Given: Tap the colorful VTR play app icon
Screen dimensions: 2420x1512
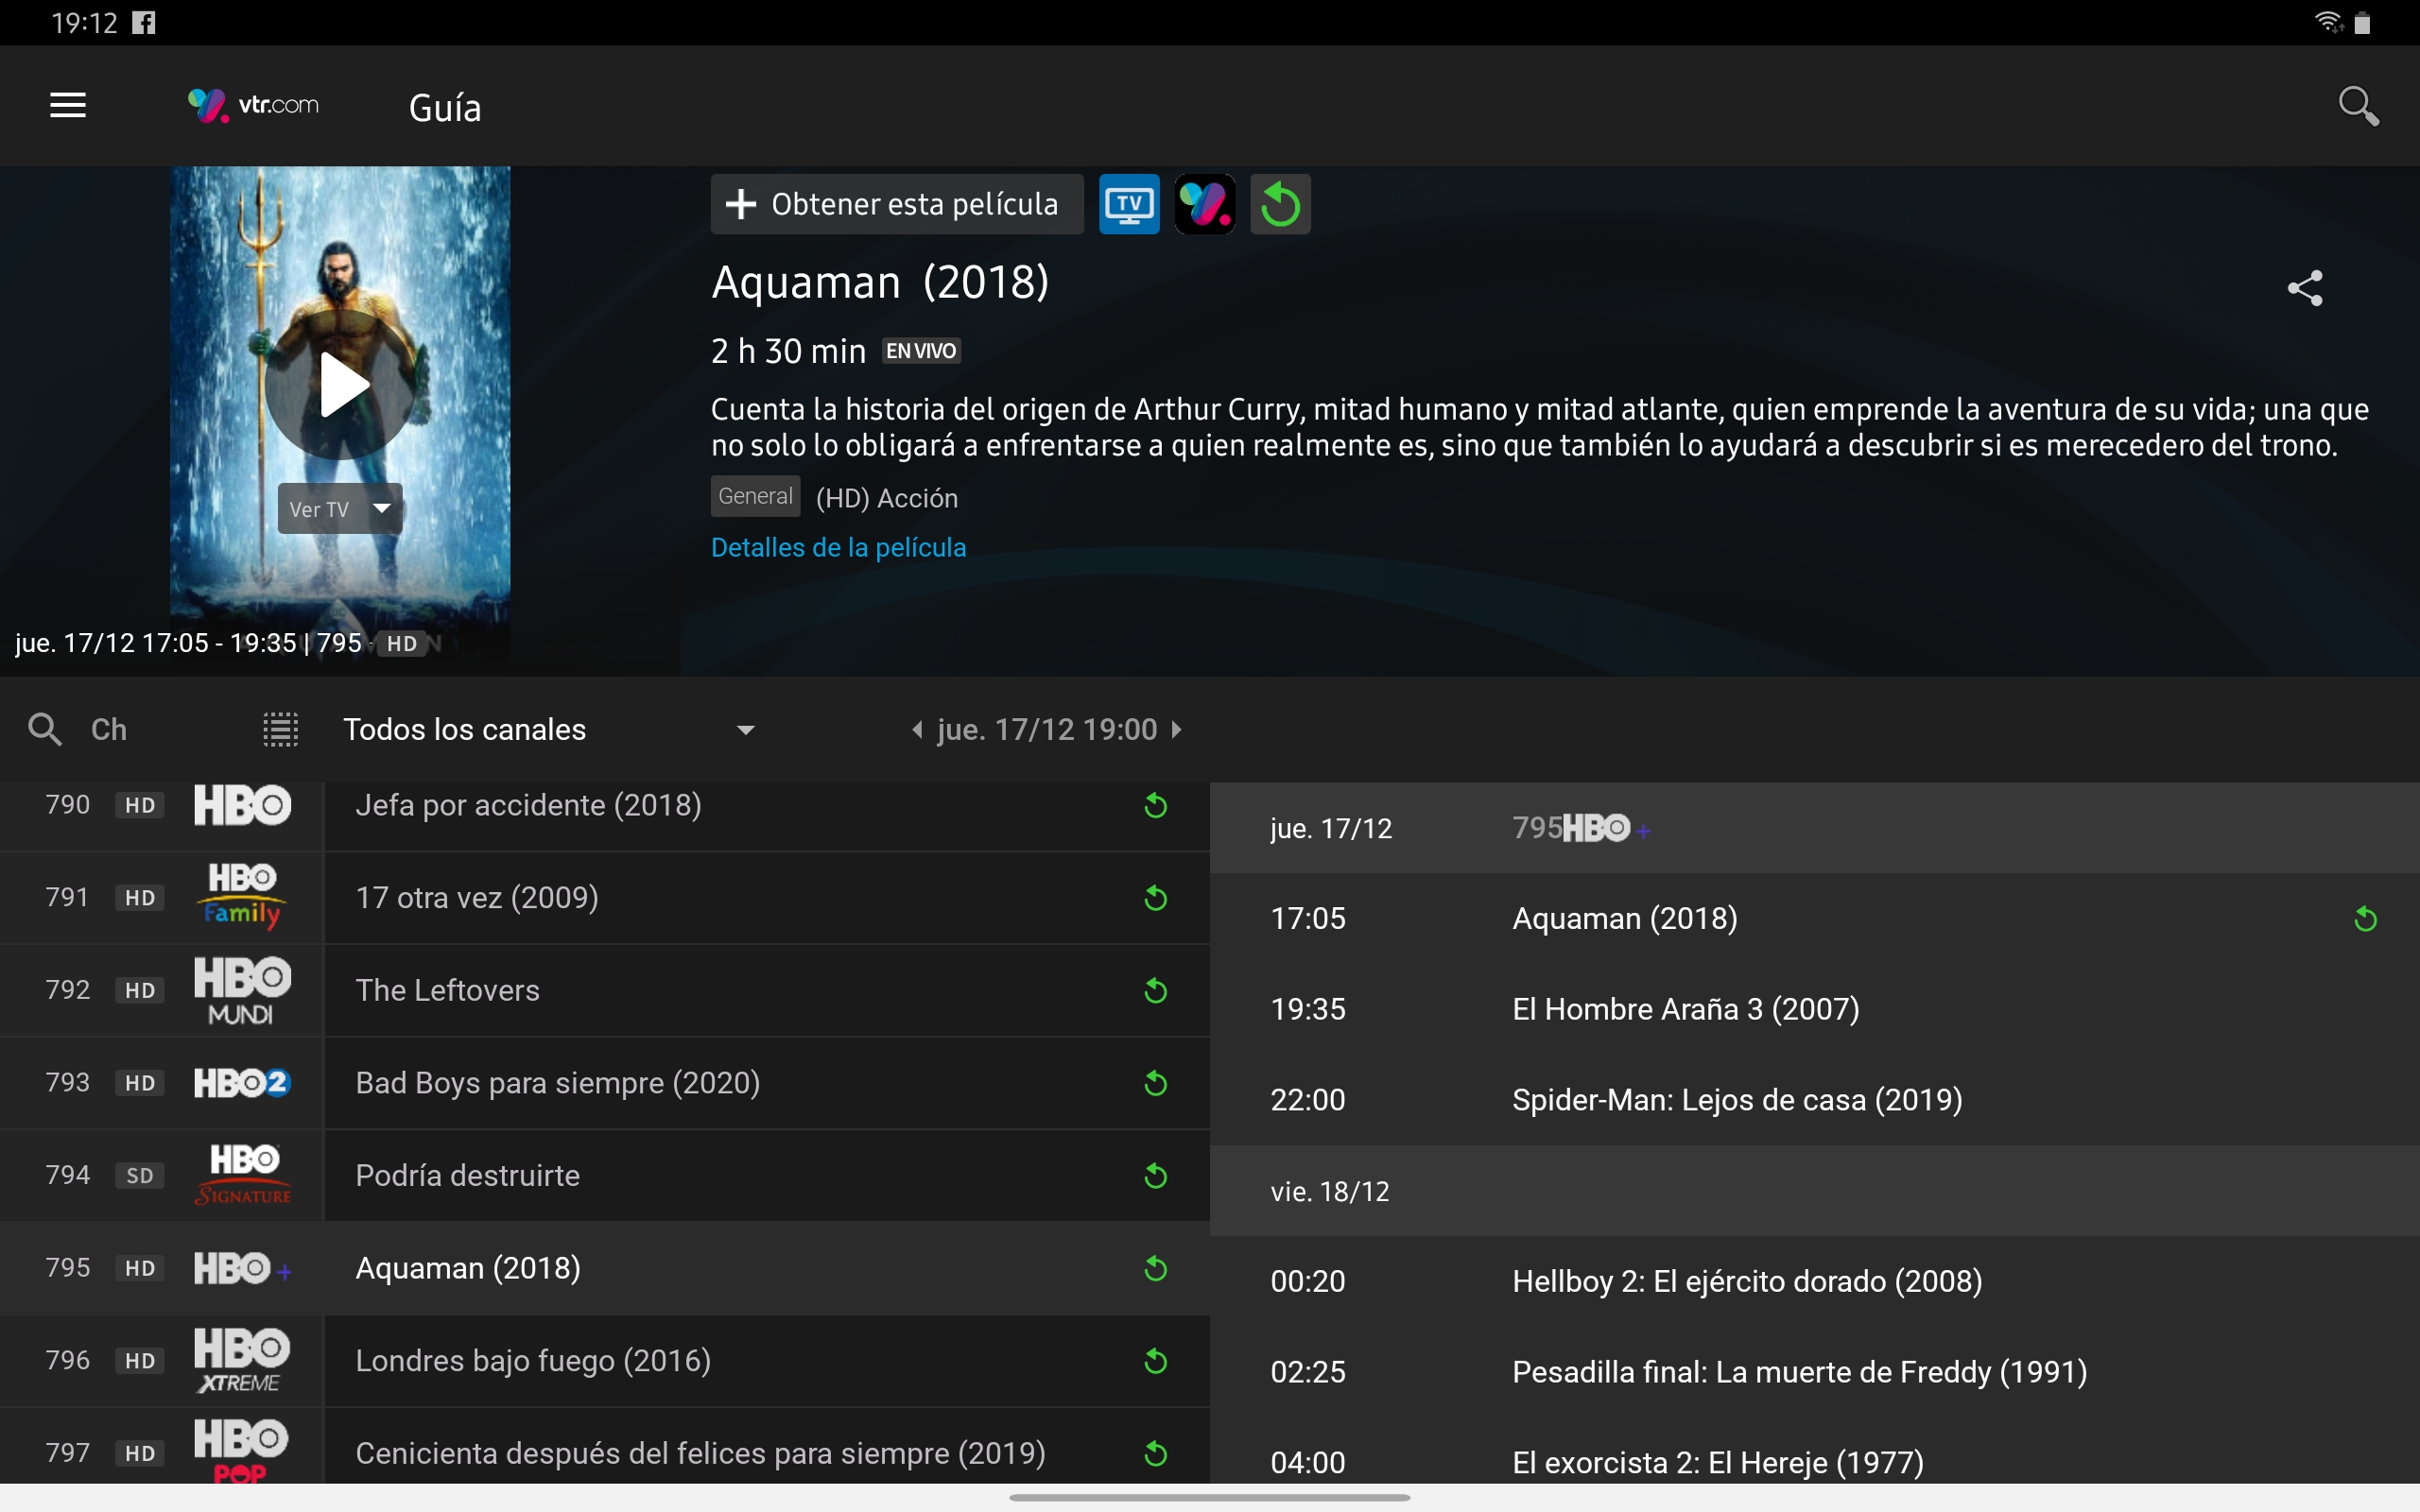Looking at the screenshot, I should point(1204,204).
